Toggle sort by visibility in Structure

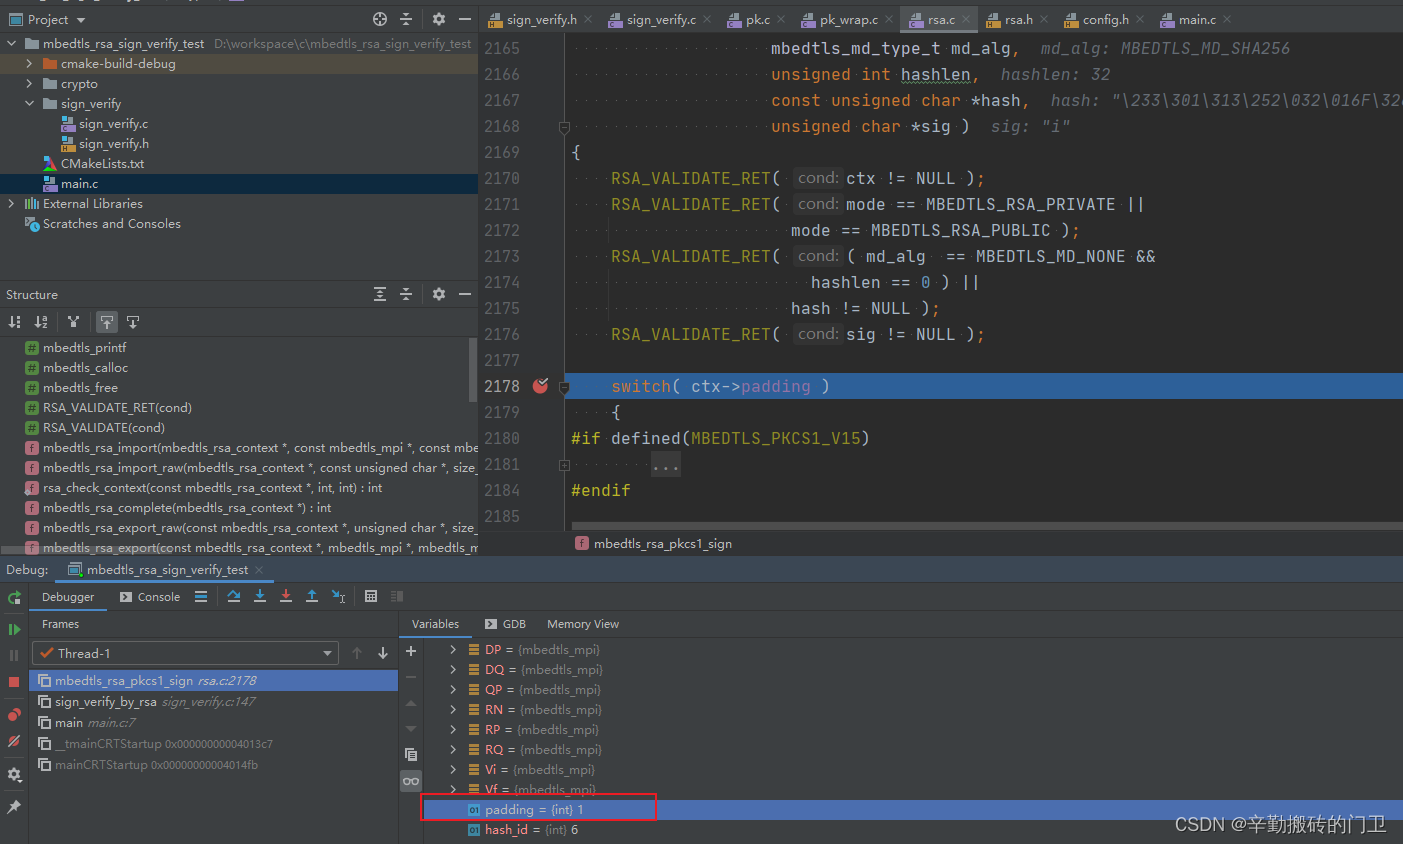coord(14,322)
